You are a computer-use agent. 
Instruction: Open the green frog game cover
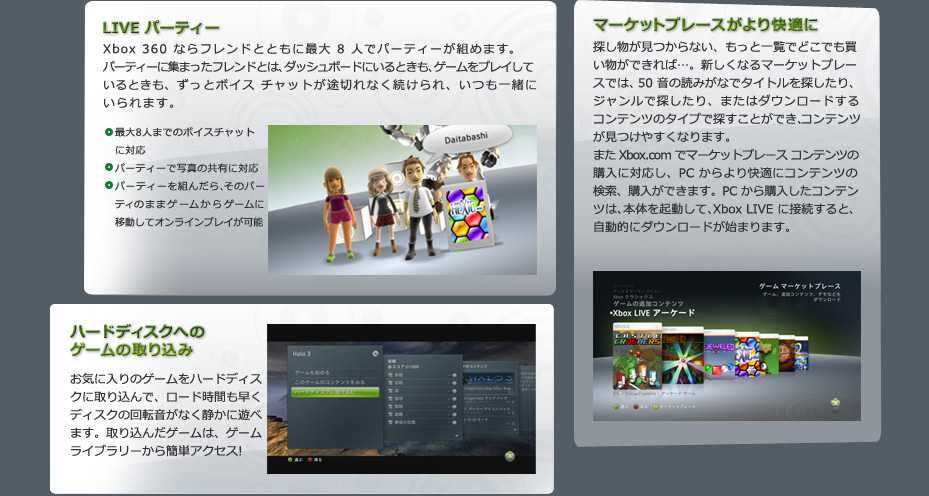(x=769, y=354)
